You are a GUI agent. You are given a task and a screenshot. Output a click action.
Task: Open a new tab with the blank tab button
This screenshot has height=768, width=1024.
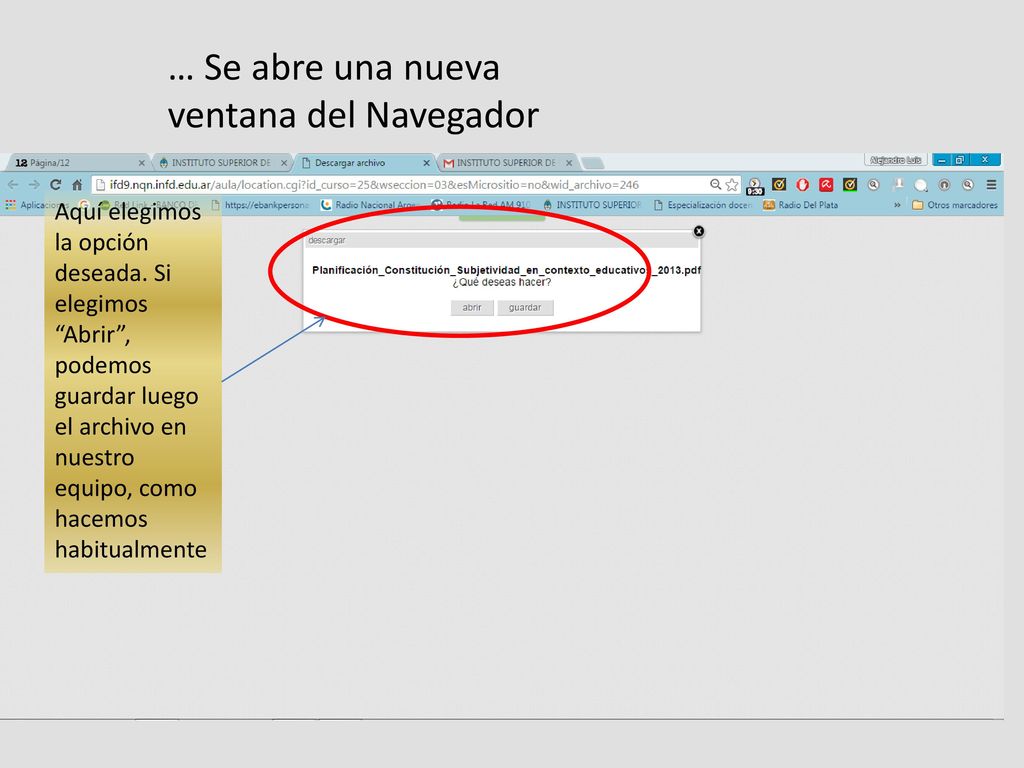point(592,163)
